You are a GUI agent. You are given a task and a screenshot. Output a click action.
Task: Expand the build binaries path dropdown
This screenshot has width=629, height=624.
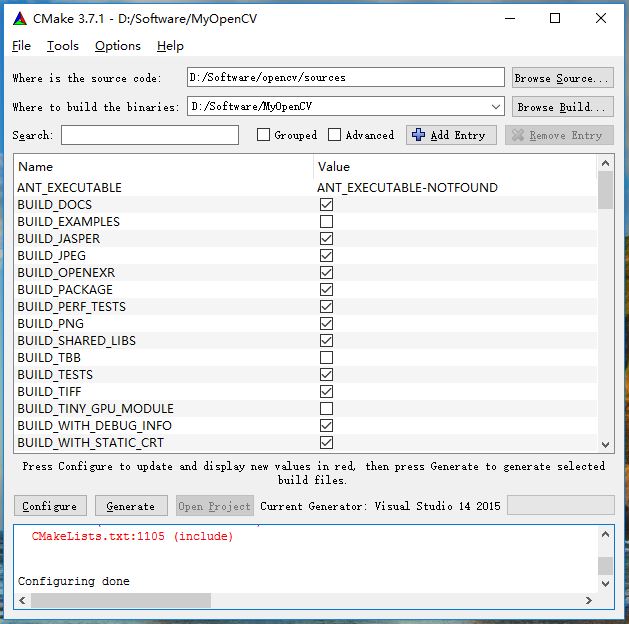tap(496, 107)
